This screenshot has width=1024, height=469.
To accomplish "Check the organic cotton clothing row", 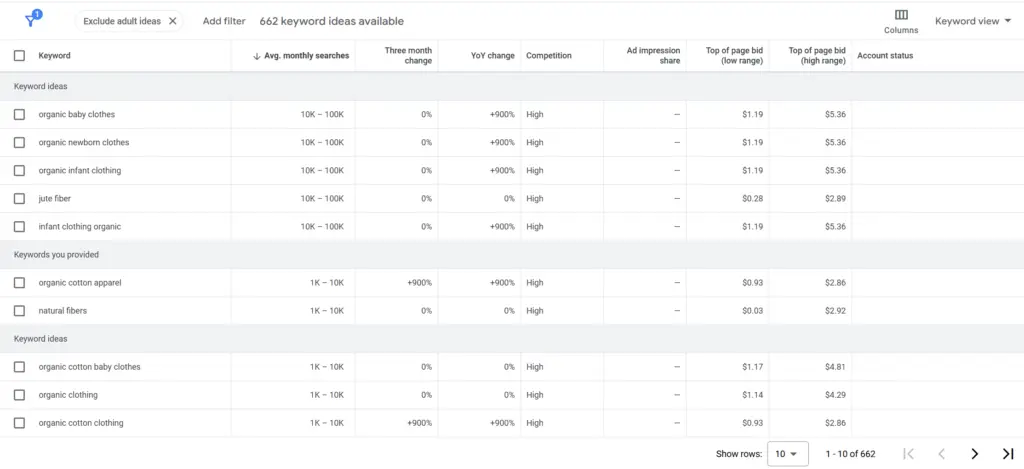I will coord(20,423).
